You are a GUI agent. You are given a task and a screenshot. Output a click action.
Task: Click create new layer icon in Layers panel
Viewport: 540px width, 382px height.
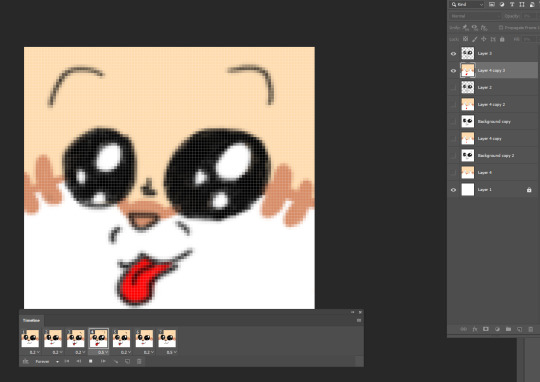click(x=519, y=329)
